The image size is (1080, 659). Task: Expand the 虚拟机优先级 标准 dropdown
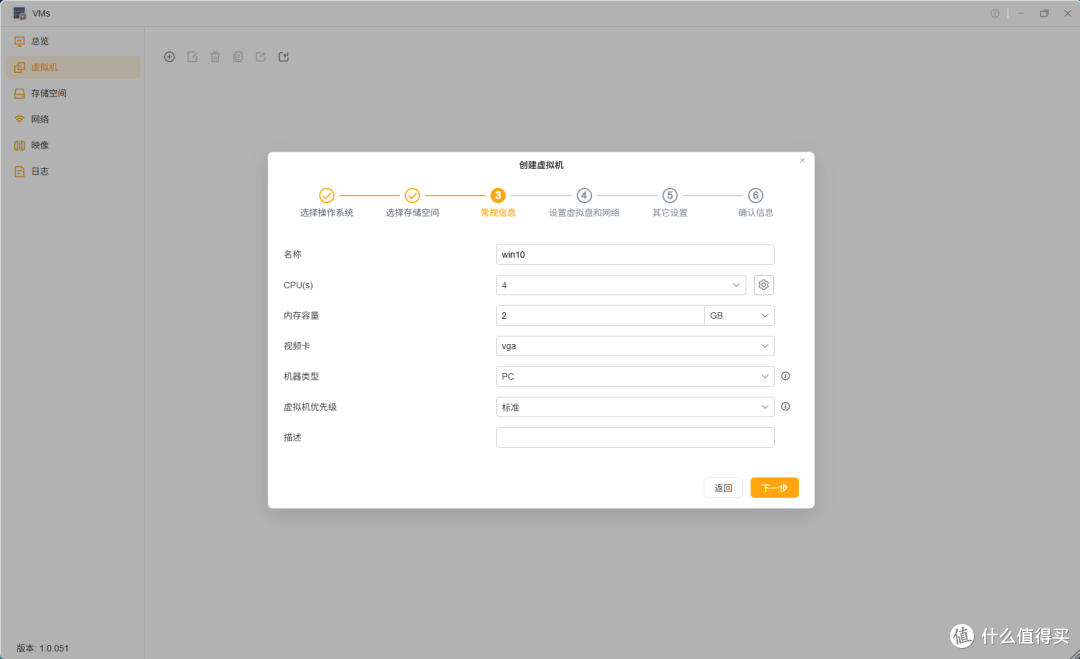point(635,407)
